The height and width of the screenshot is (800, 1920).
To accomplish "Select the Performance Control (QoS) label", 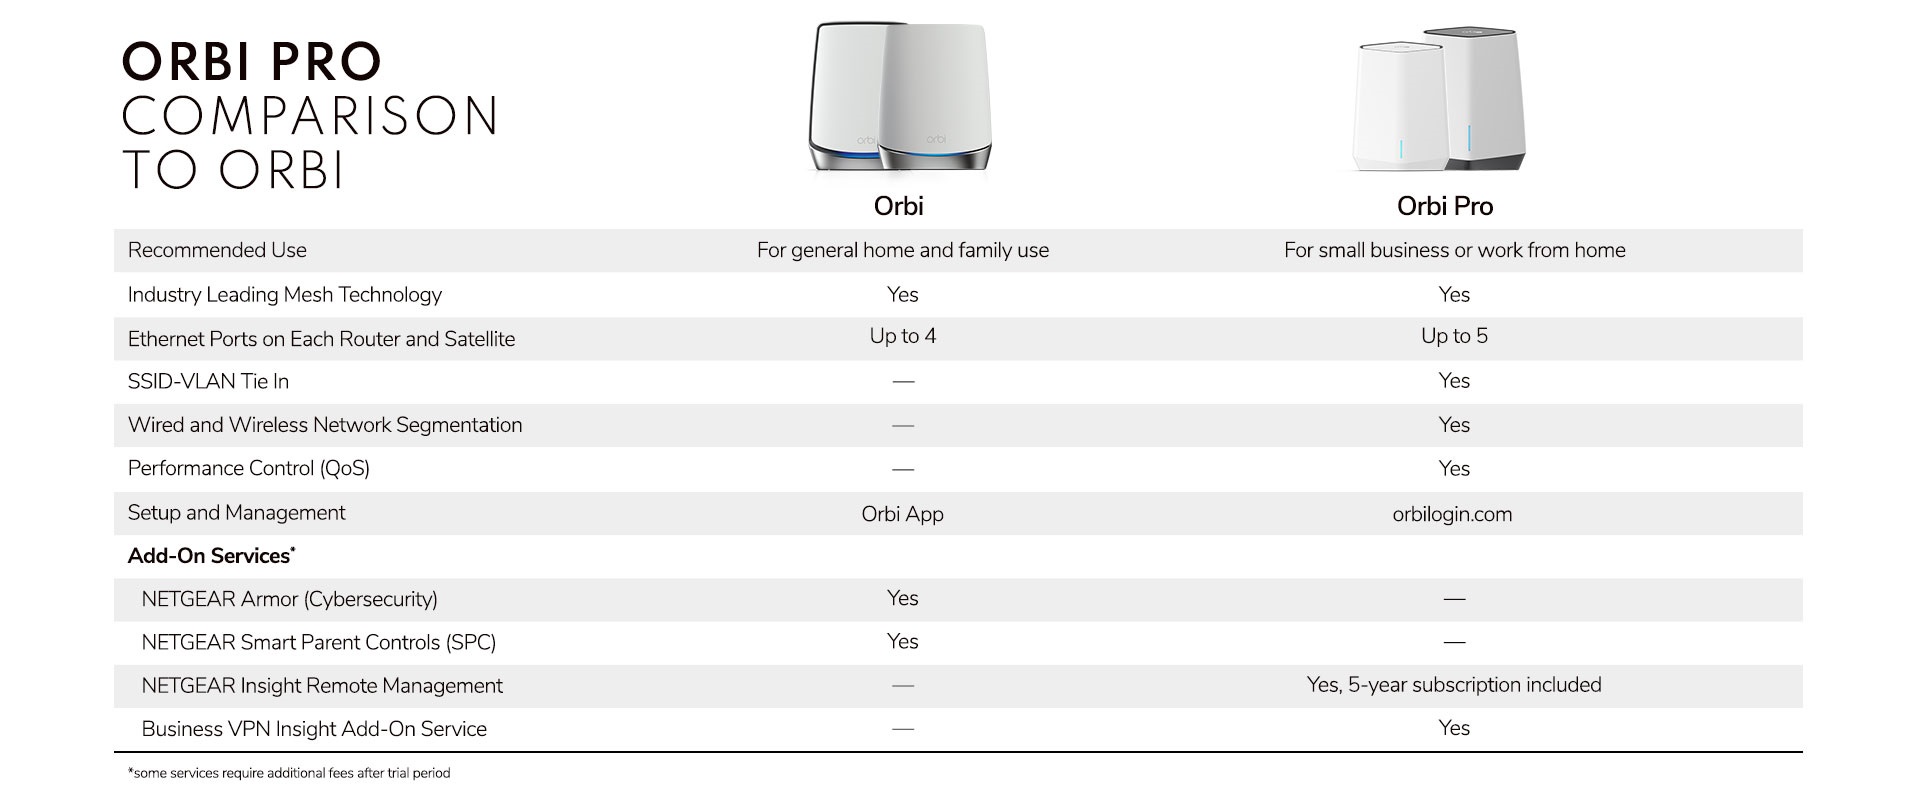I will tap(248, 468).
